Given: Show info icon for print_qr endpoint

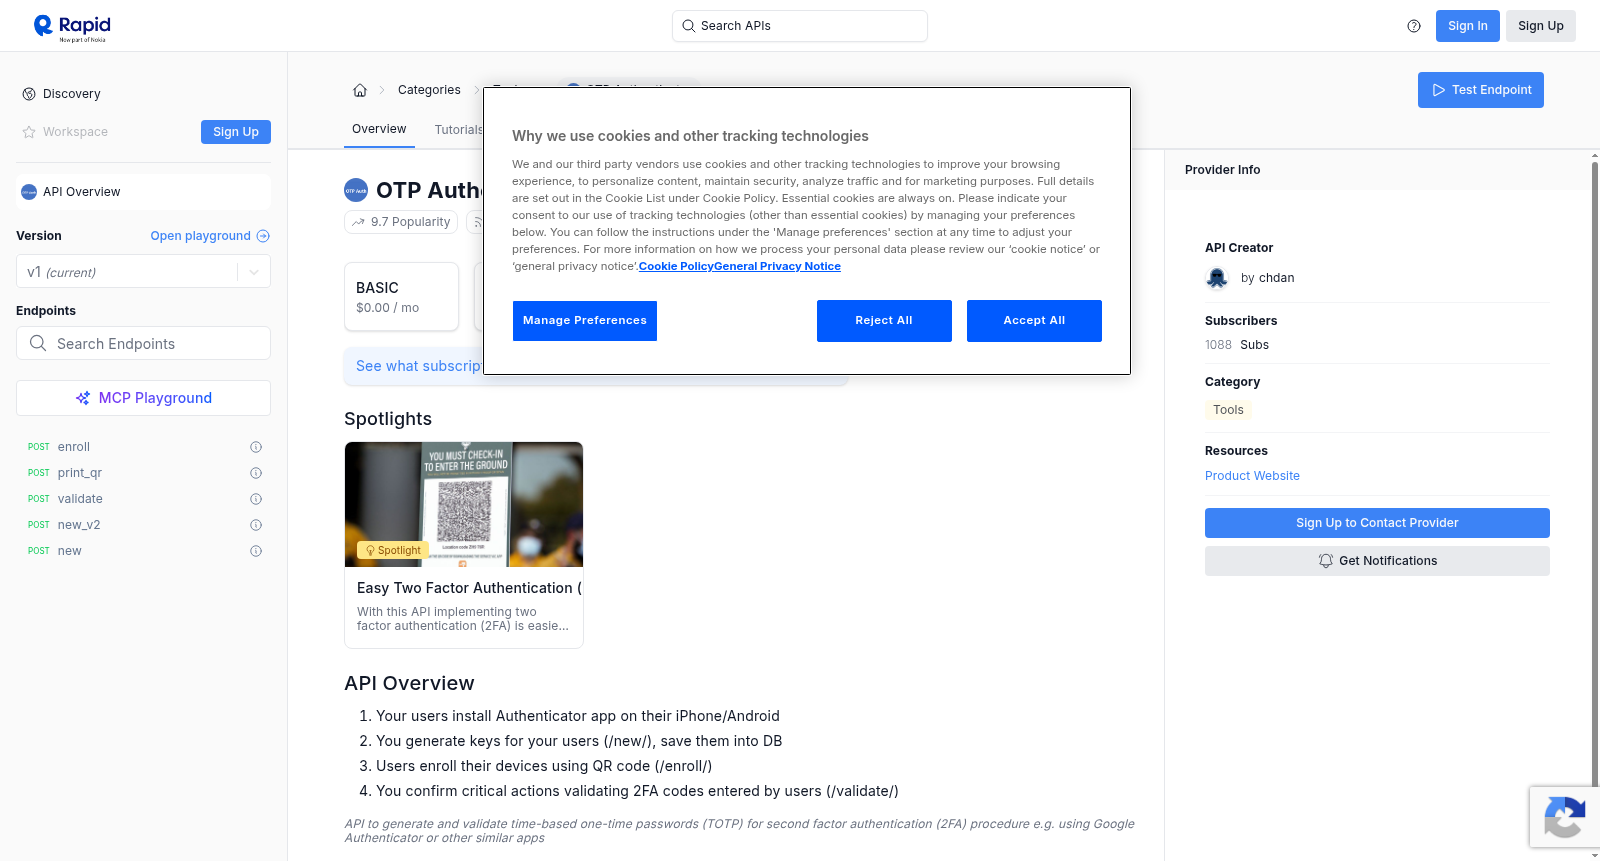Looking at the screenshot, I should click(256, 473).
